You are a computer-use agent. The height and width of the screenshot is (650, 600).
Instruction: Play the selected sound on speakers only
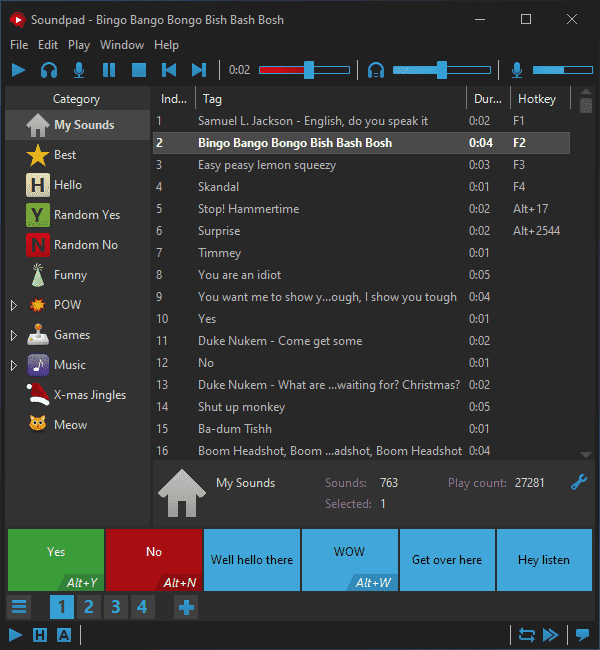point(49,70)
